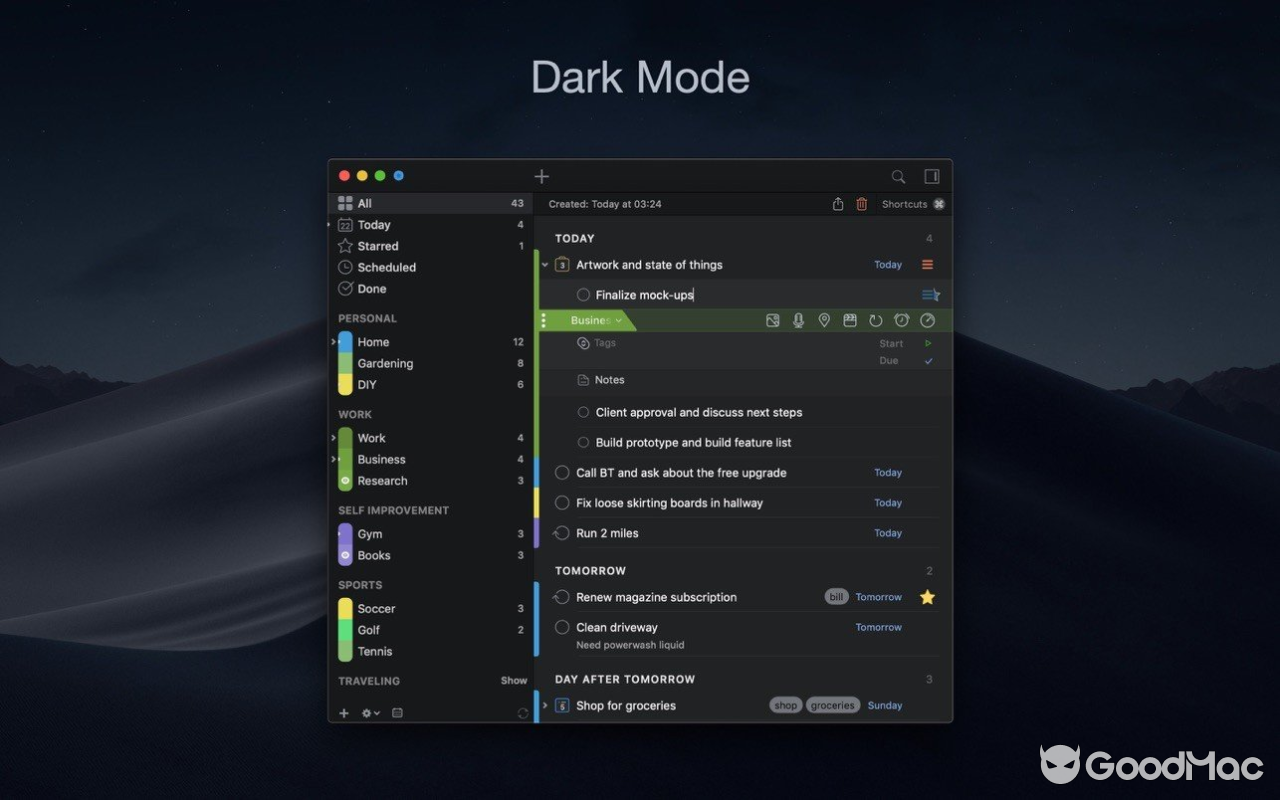Delete the entry using the trash icon
Screen dimensions: 1280x800
coord(861,203)
